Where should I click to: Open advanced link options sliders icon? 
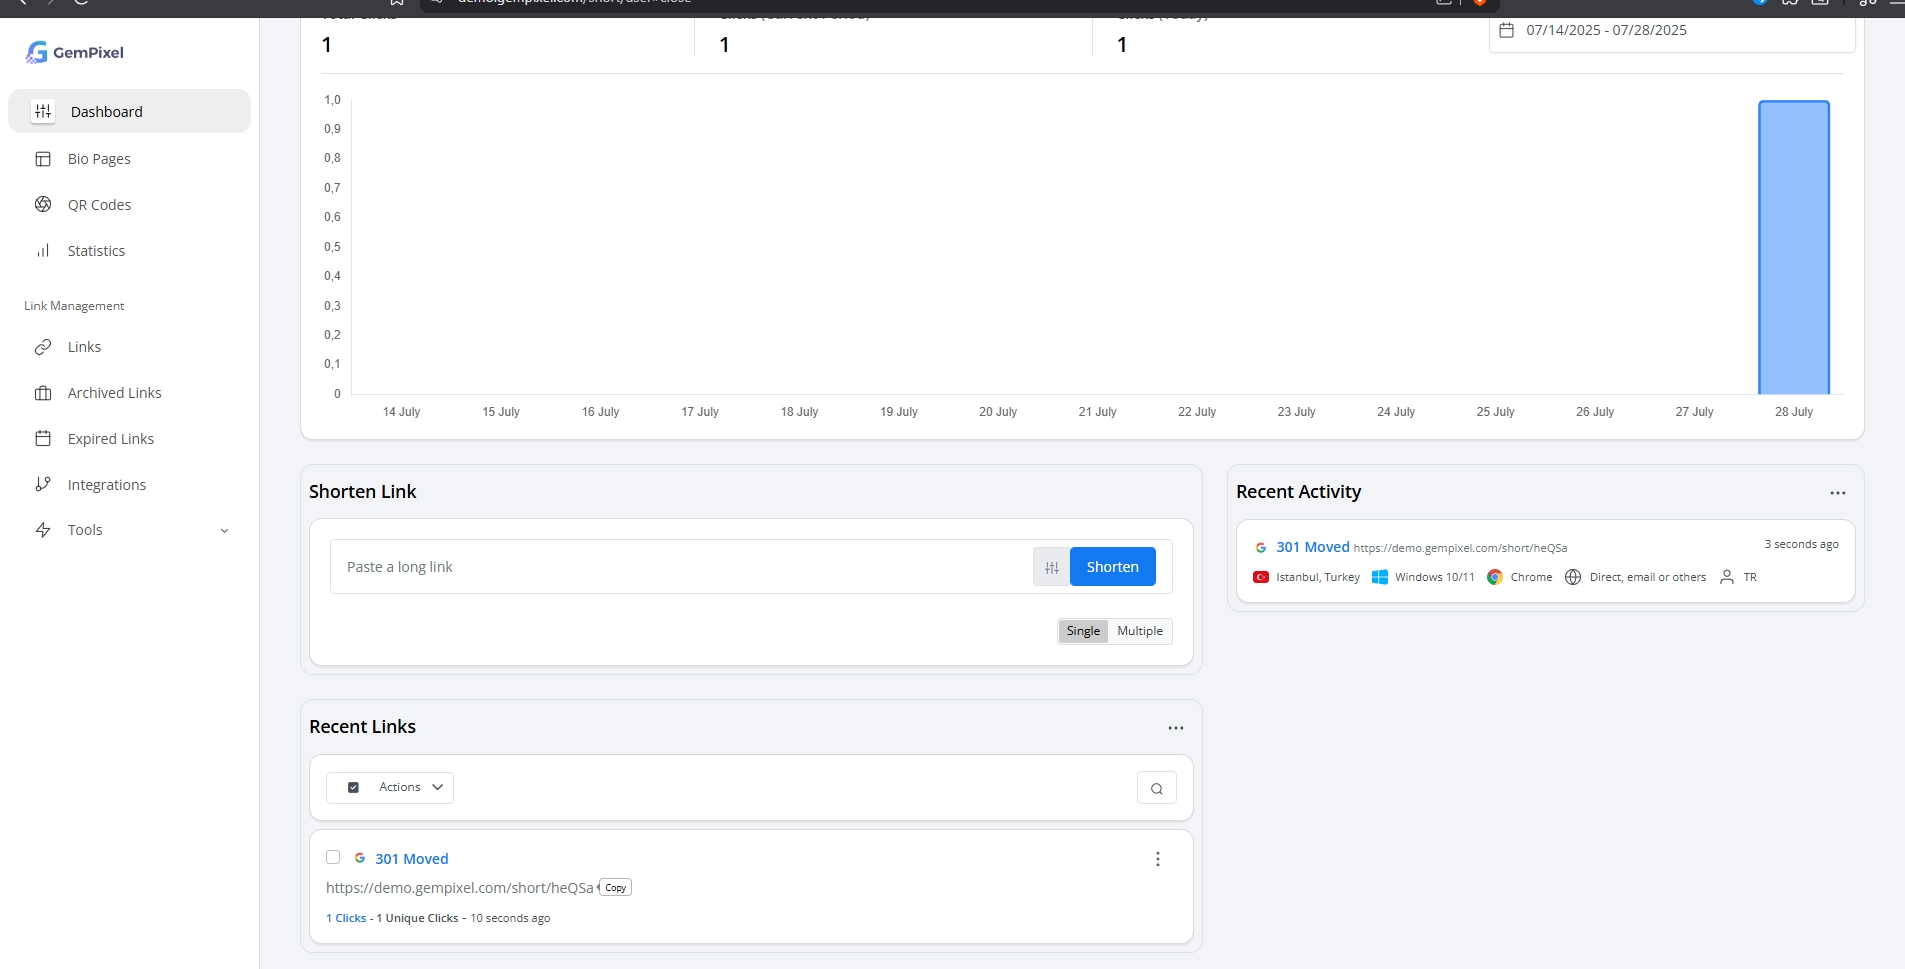click(x=1051, y=567)
